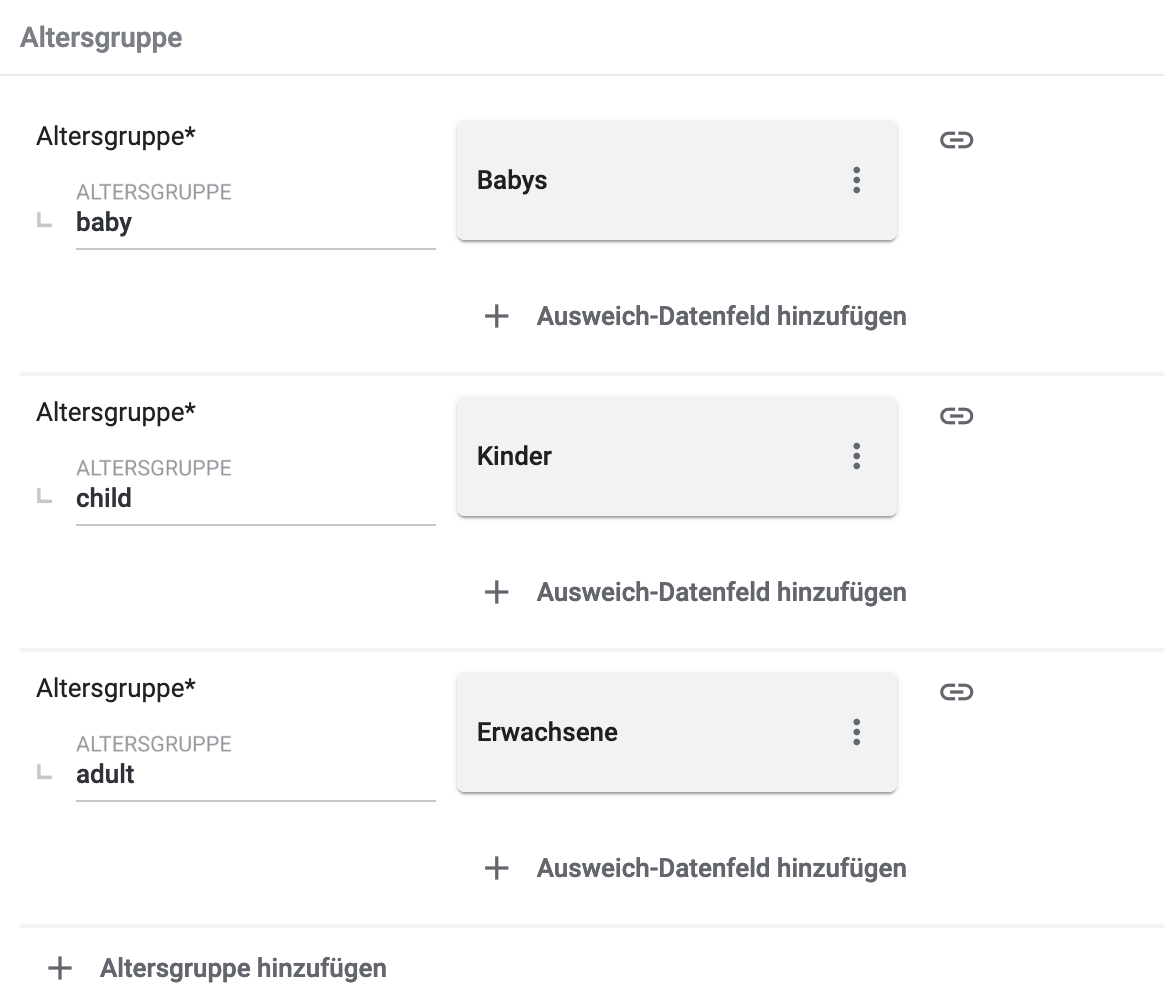Open the three-dot menu on Erwachsene
The width and height of the screenshot is (1164, 1006).
(x=856, y=733)
